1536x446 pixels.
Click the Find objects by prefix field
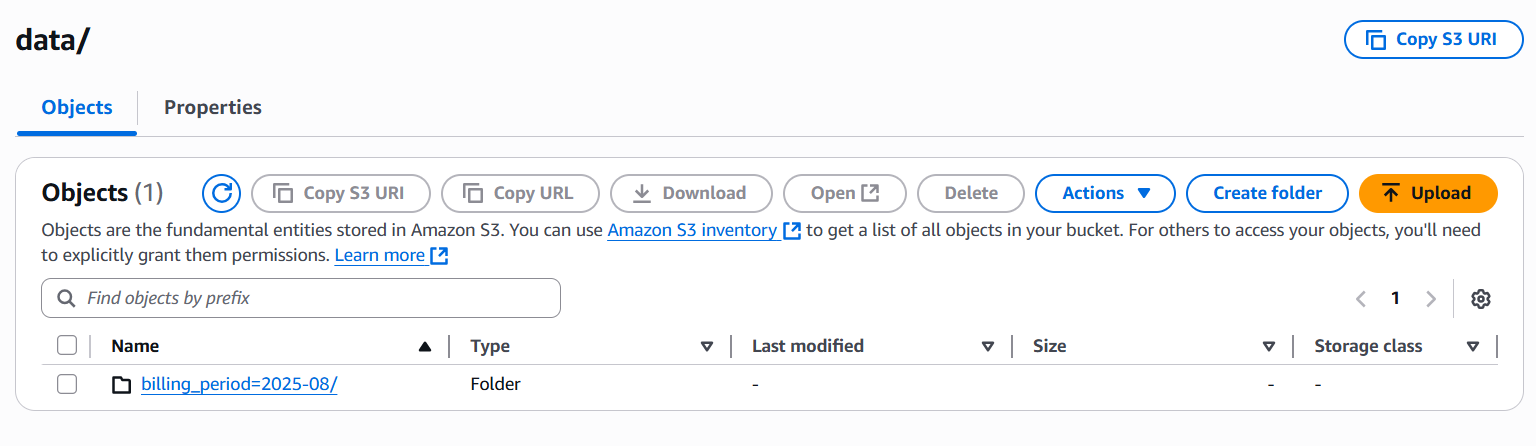(310, 298)
